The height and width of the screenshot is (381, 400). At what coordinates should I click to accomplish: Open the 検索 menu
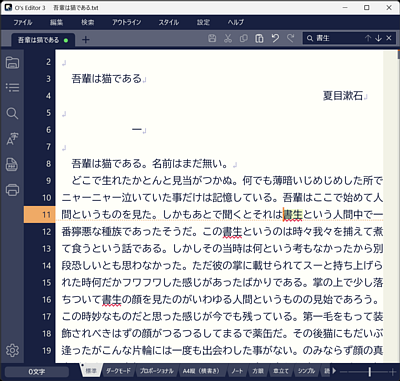(x=88, y=22)
